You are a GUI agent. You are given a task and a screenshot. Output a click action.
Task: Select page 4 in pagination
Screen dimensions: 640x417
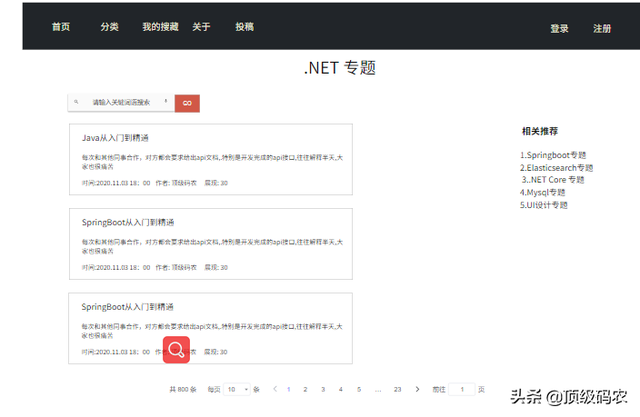click(340, 389)
